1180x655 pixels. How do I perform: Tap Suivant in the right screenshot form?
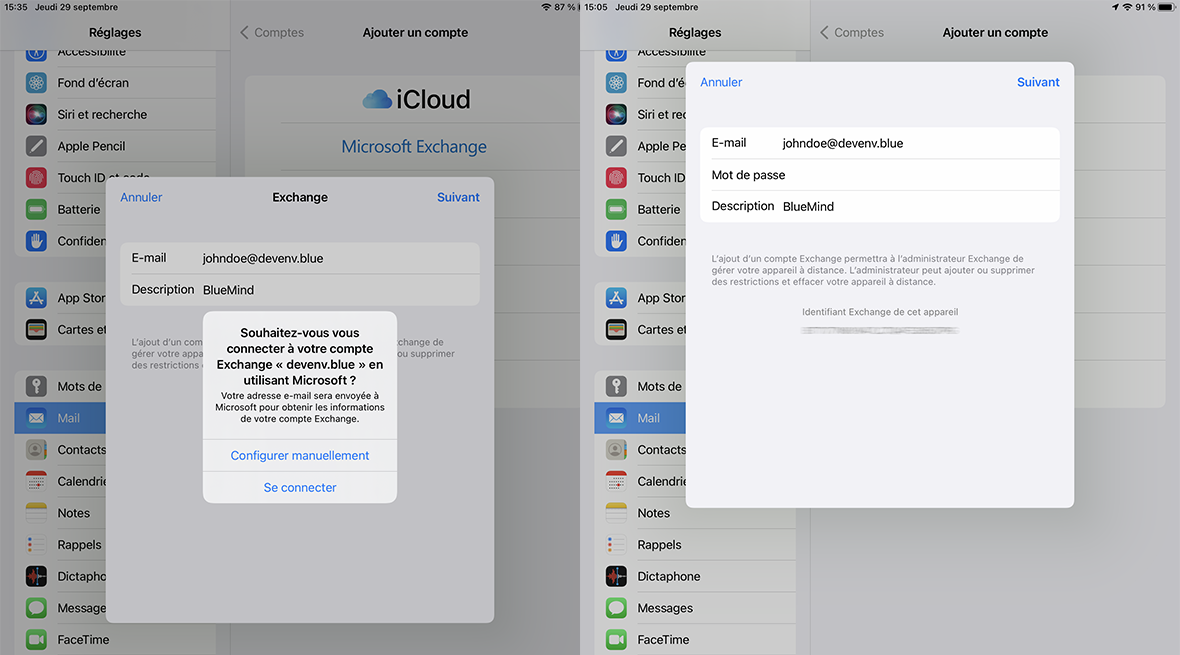click(1038, 82)
